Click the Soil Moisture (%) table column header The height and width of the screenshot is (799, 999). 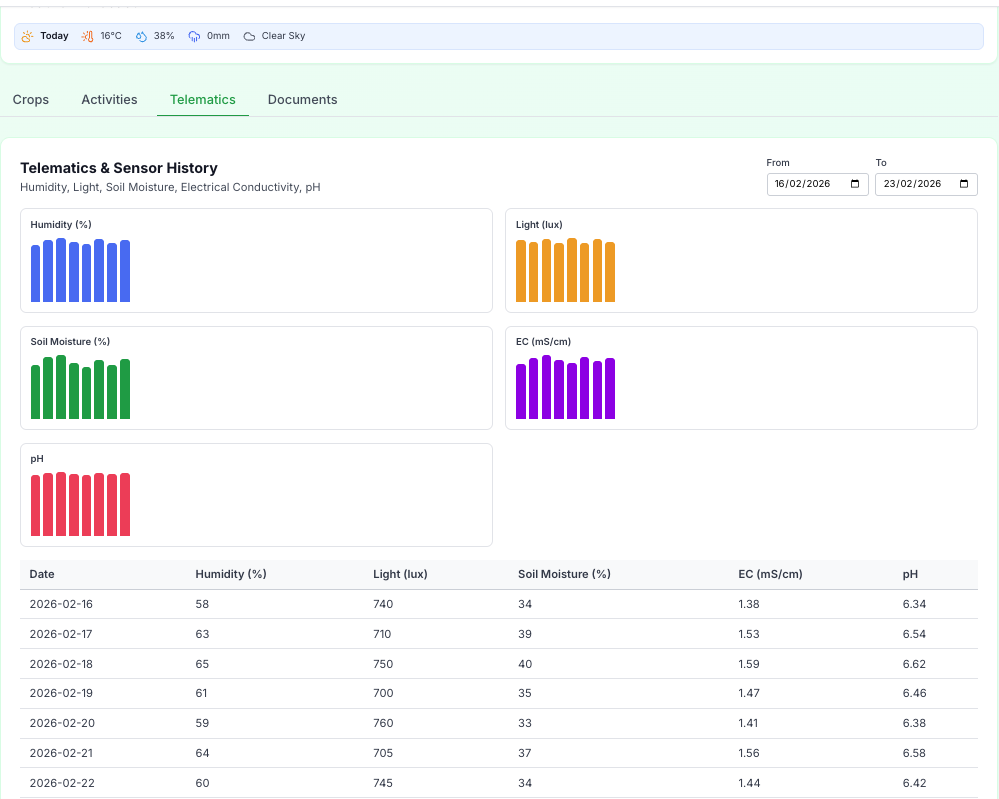(x=564, y=574)
